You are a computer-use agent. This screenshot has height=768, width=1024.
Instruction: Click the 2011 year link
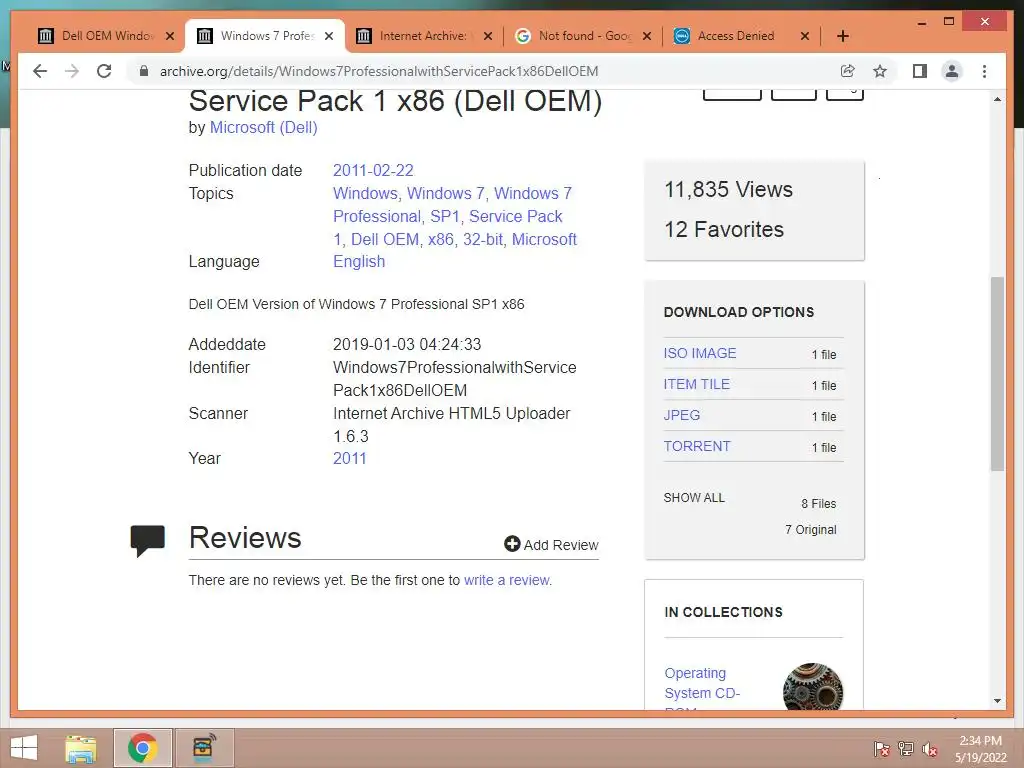349,458
